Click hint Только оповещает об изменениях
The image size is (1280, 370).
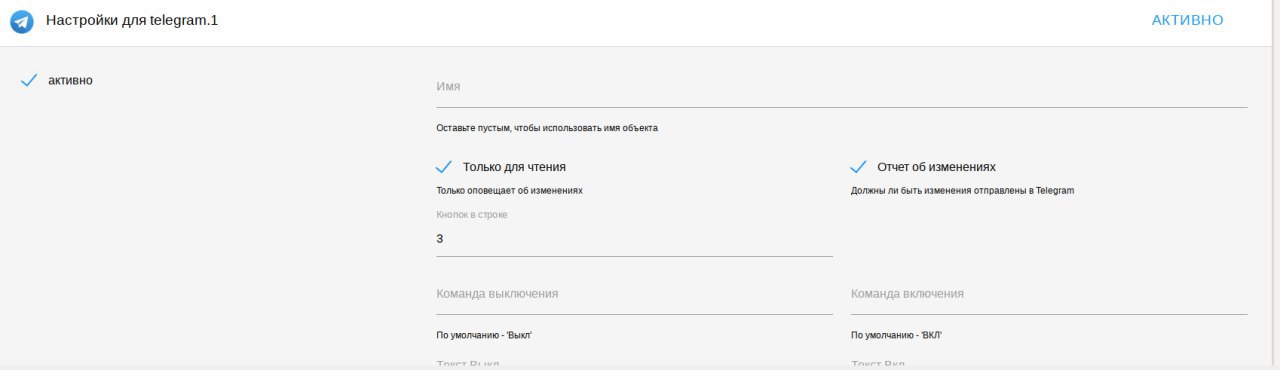pyautogui.click(x=509, y=190)
